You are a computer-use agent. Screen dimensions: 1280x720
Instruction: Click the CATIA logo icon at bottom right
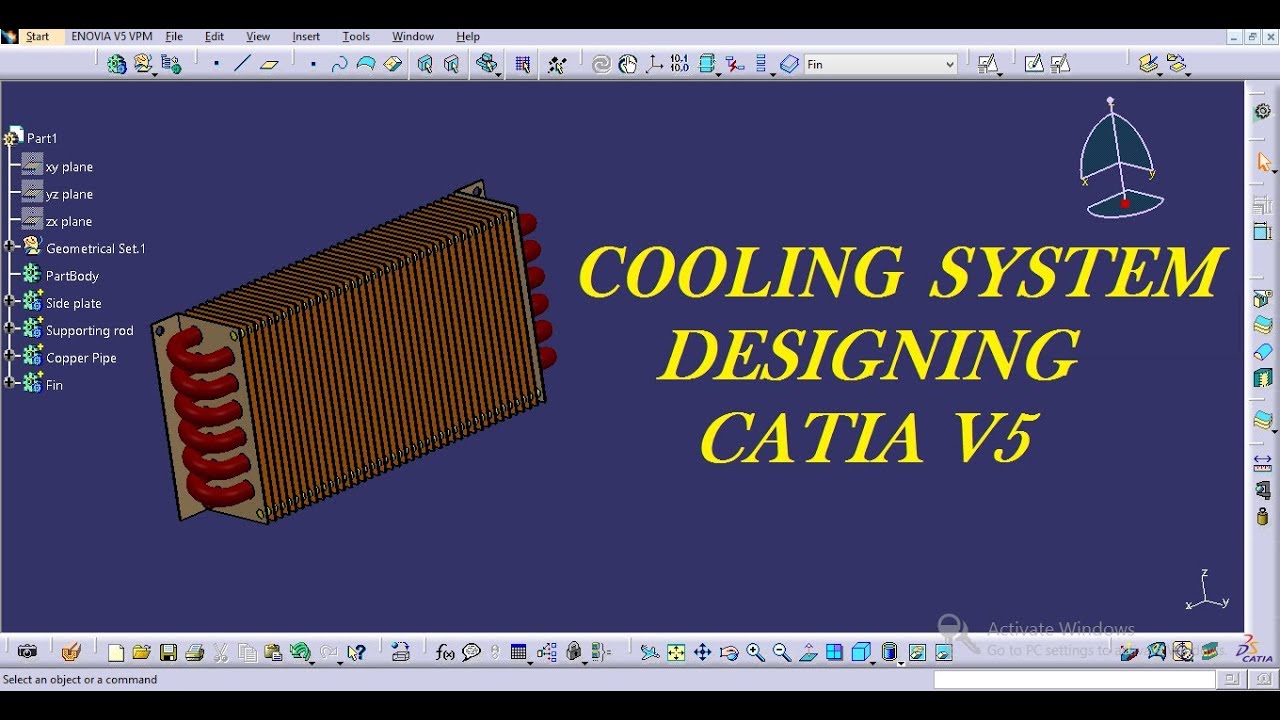point(1255,650)
